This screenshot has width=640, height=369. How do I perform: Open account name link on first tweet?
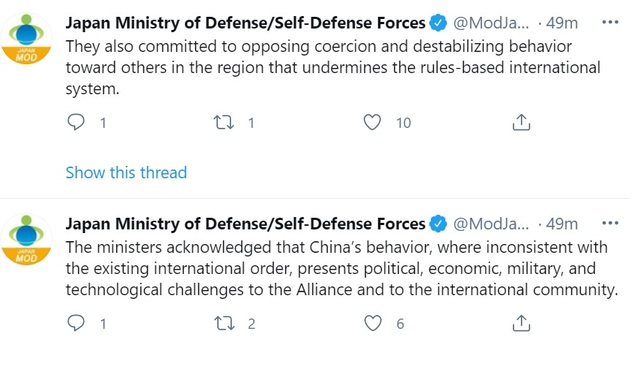245,23
